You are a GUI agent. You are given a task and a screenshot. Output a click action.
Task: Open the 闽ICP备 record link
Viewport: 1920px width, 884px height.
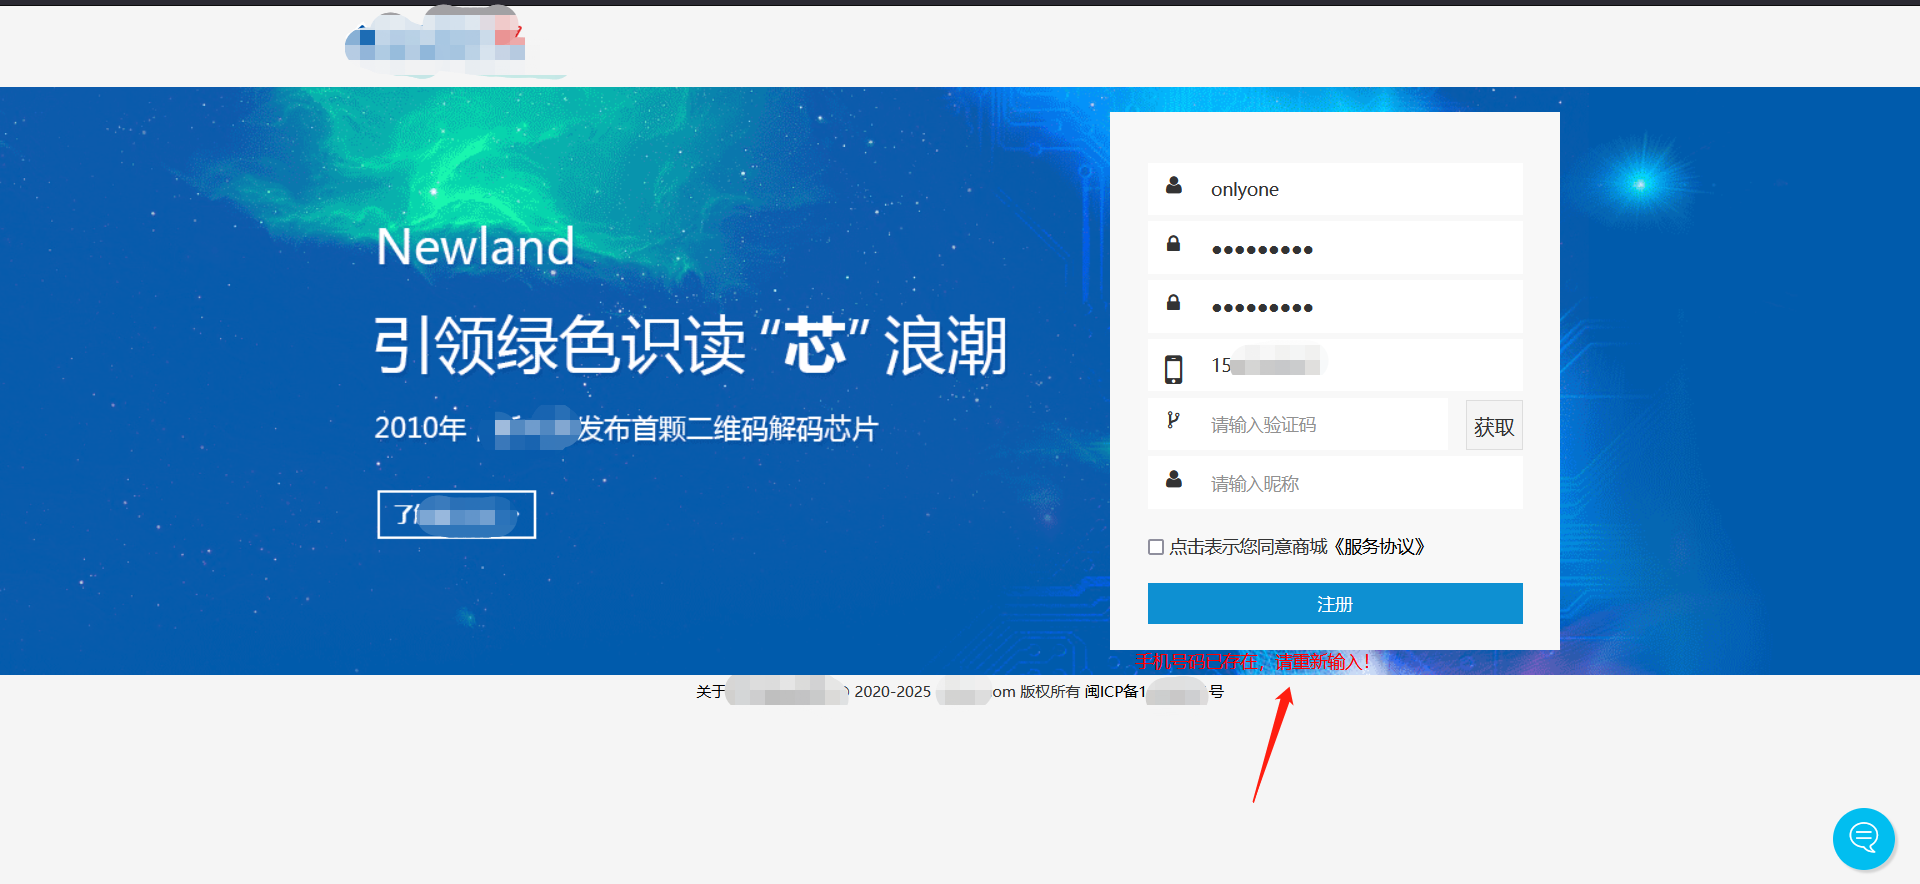point(1154,692)
